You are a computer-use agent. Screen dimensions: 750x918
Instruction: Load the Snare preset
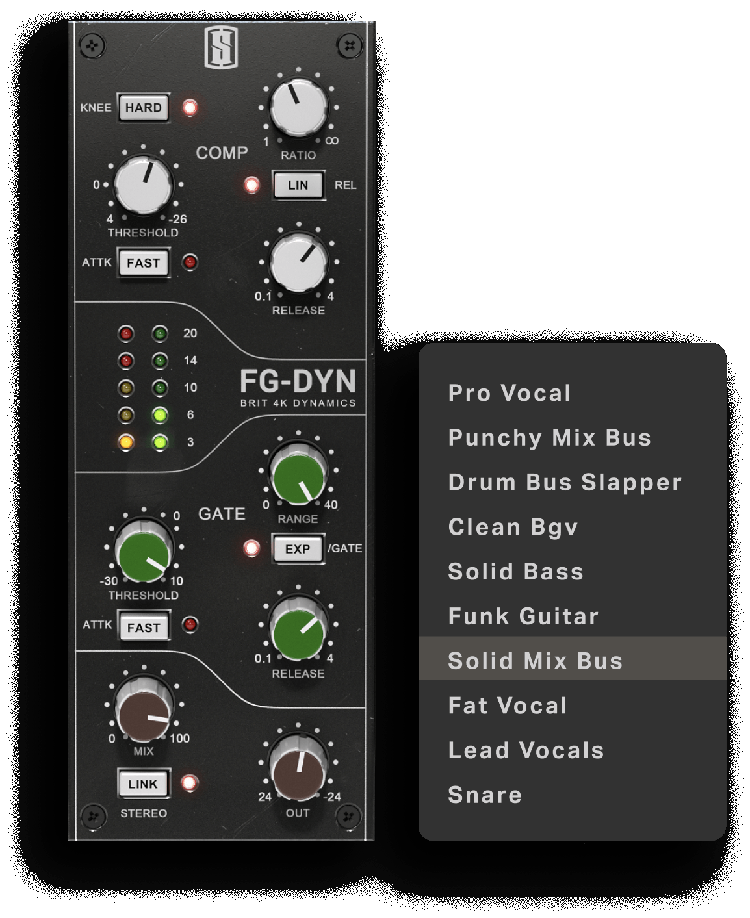point(573,794)
